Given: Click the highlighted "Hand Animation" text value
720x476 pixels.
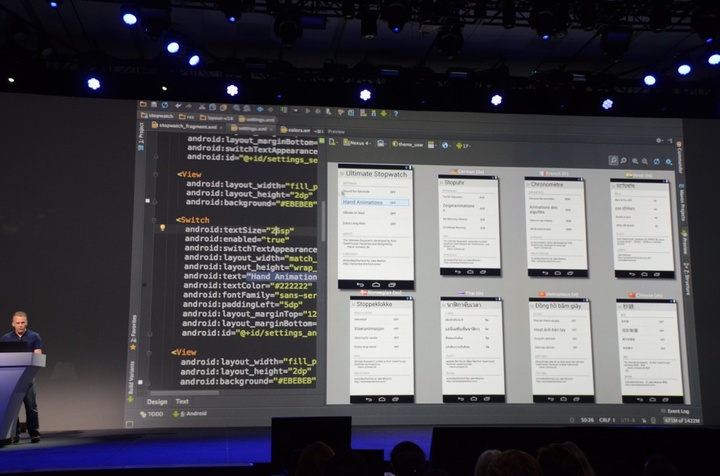Looking at the screenshot, I should tap(283, 276).
